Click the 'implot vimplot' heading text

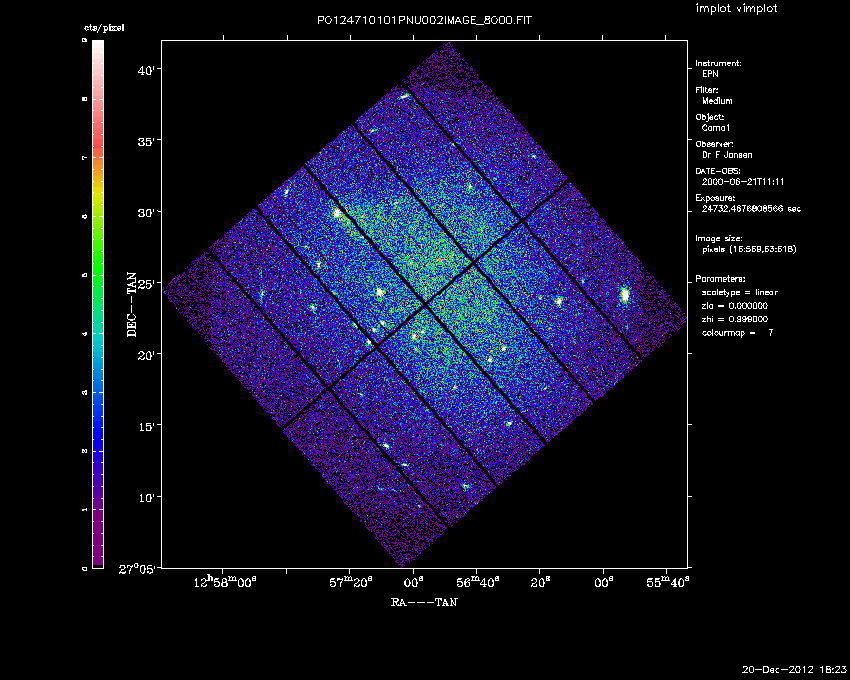736,9
